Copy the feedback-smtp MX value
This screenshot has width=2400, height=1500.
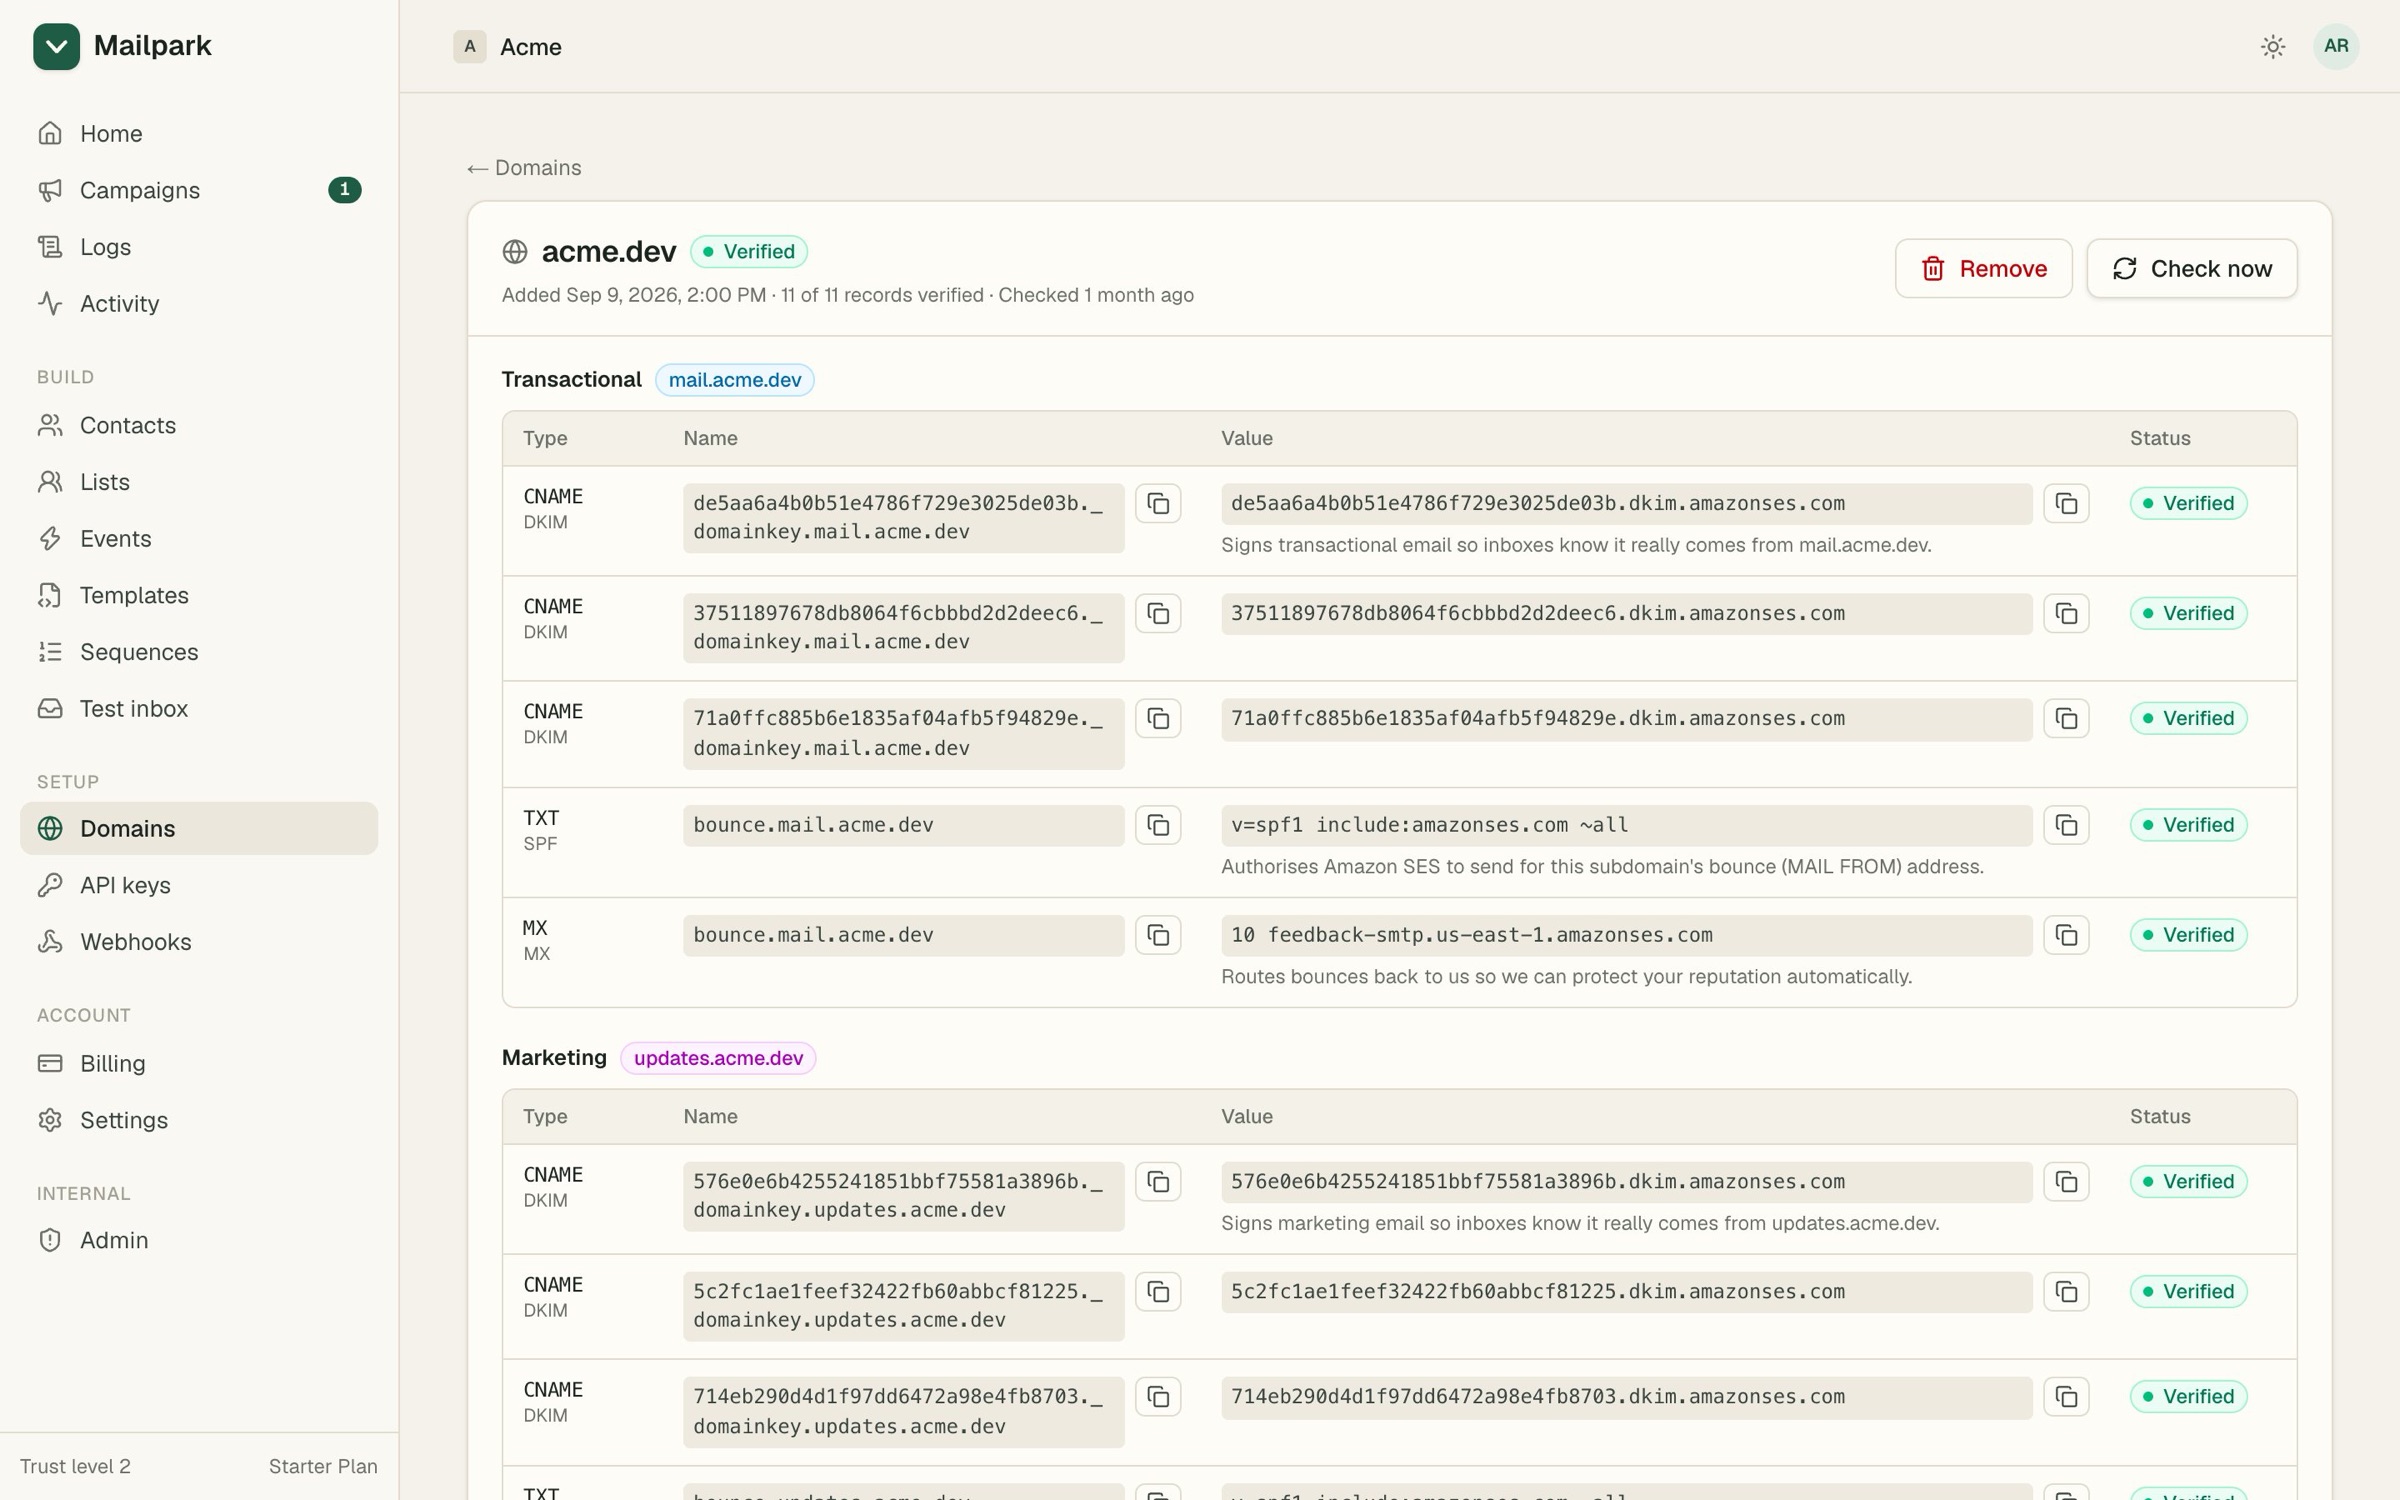point(2066,935)
